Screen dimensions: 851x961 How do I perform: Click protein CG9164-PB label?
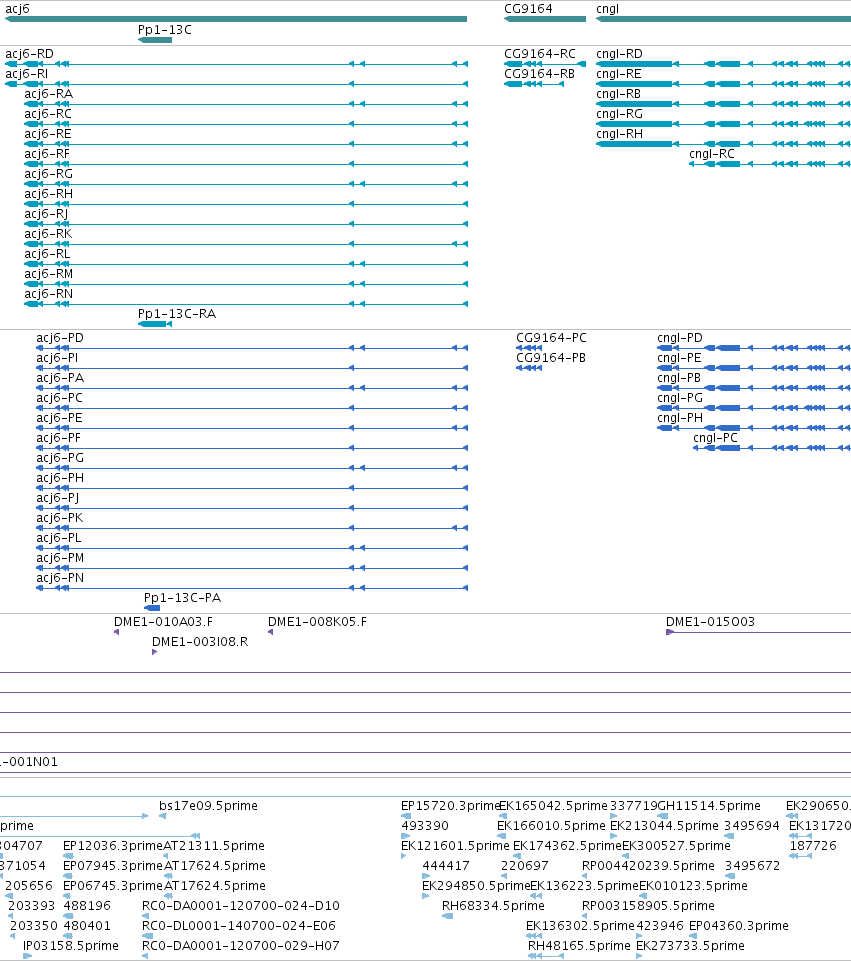(x=551, y=358)
